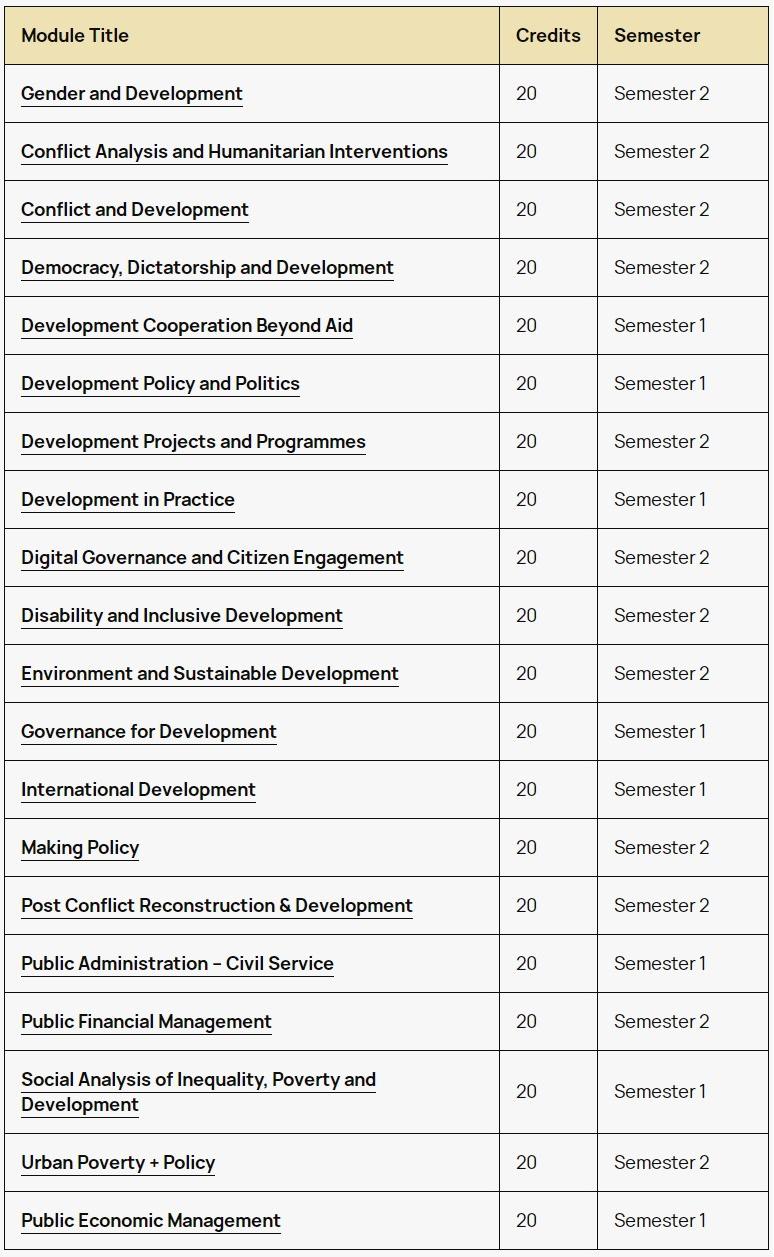Click the Development Policy and Politics link
The height and width of the screenshot is (1257, 774).
click(160, 384)
